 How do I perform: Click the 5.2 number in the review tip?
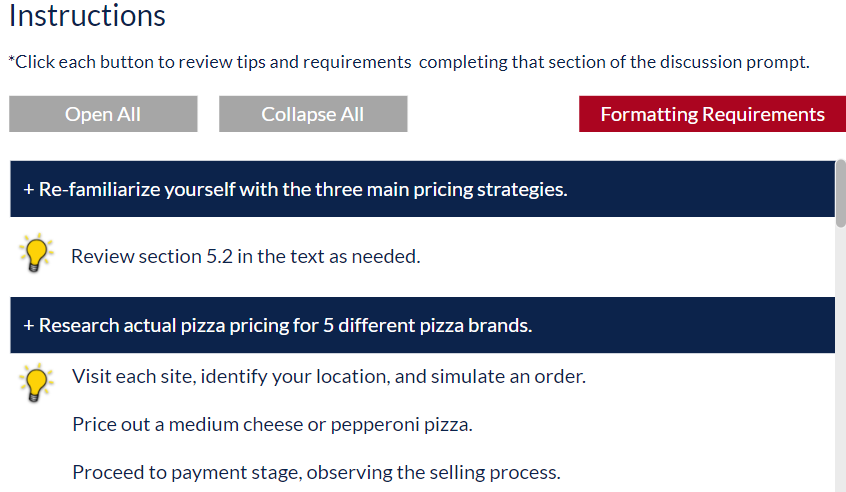pyautogui.click(x=220, y=256)
